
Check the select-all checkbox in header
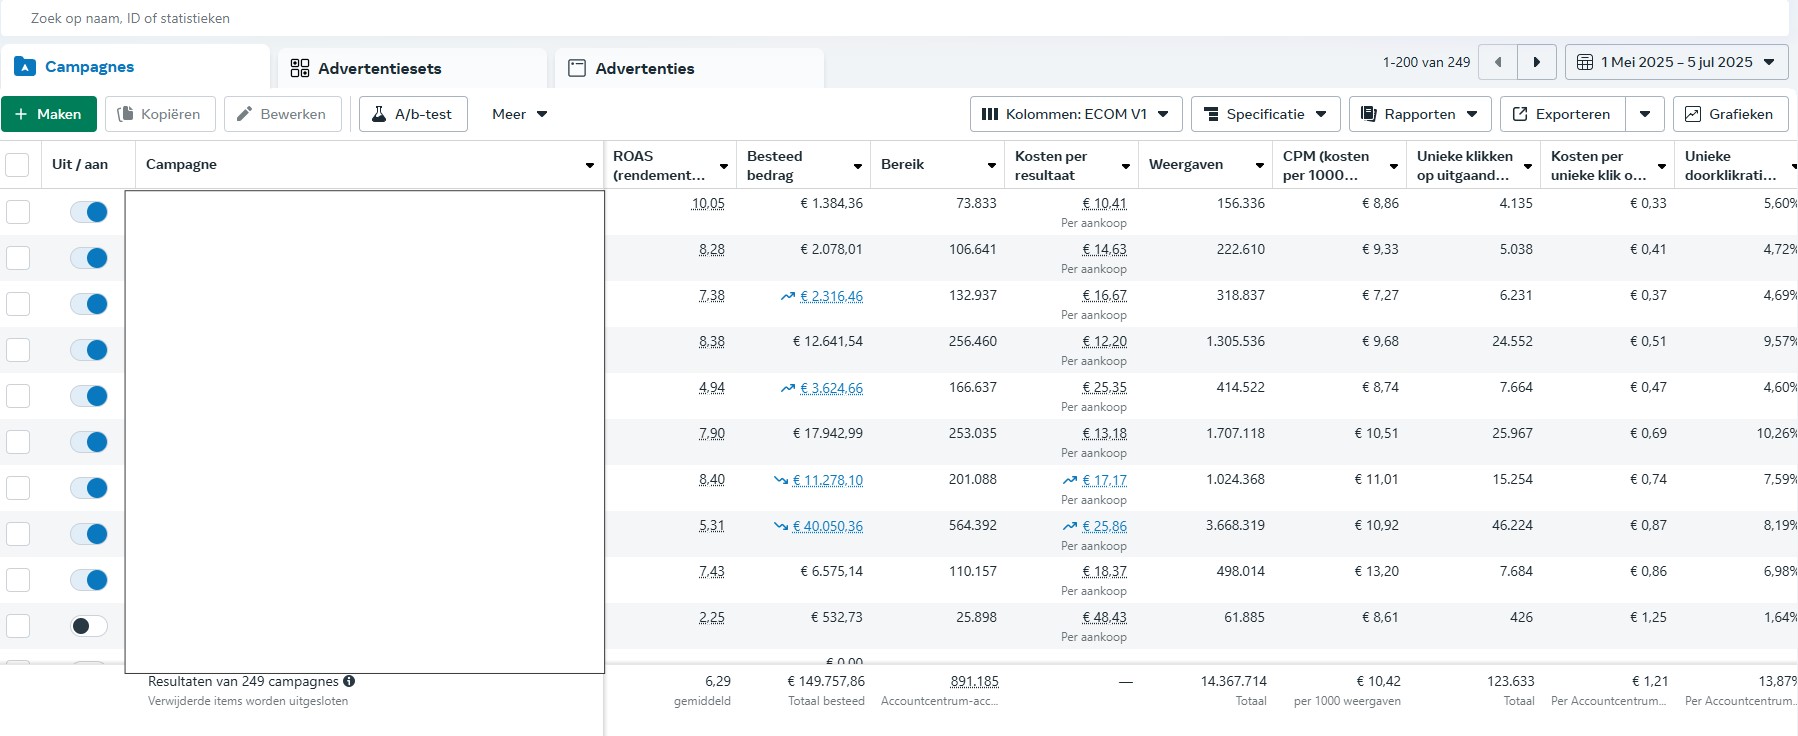click(x=18, y=165)
